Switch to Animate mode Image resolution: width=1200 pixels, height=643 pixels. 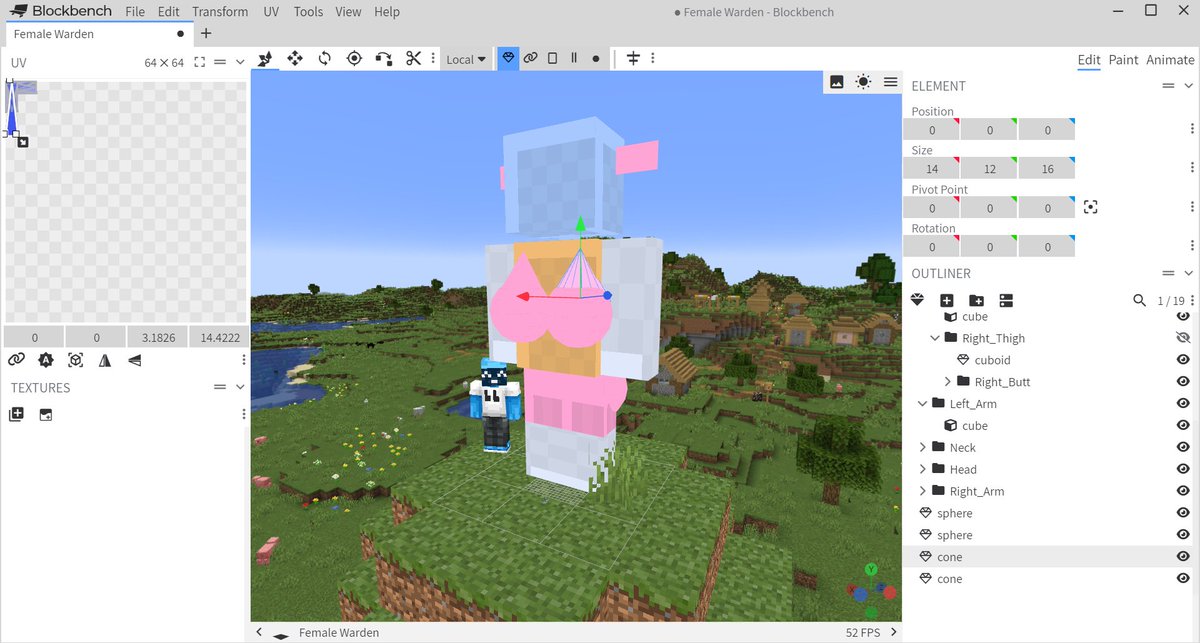1170,60
